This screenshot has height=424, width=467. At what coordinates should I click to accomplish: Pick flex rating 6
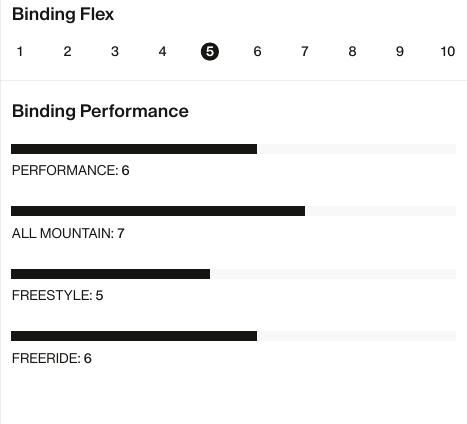[x=257, y=52]
